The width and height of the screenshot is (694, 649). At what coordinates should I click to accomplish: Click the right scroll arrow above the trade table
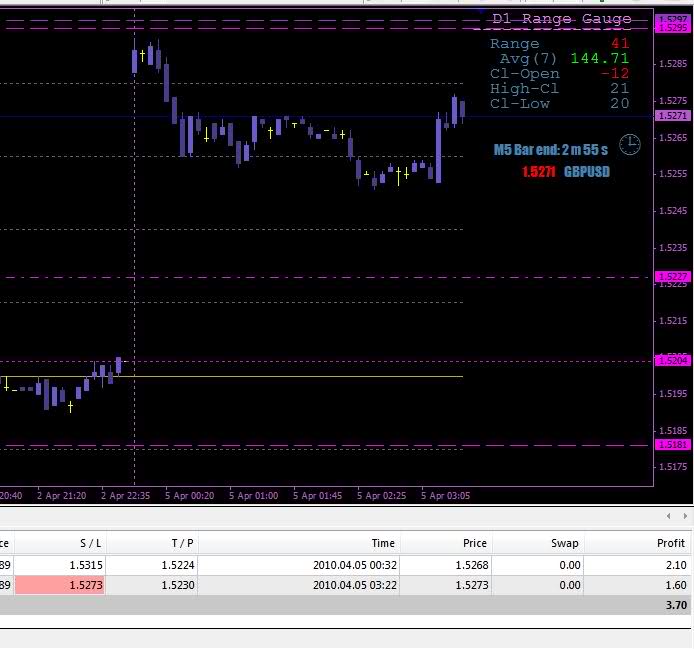[x=685, y=516]
